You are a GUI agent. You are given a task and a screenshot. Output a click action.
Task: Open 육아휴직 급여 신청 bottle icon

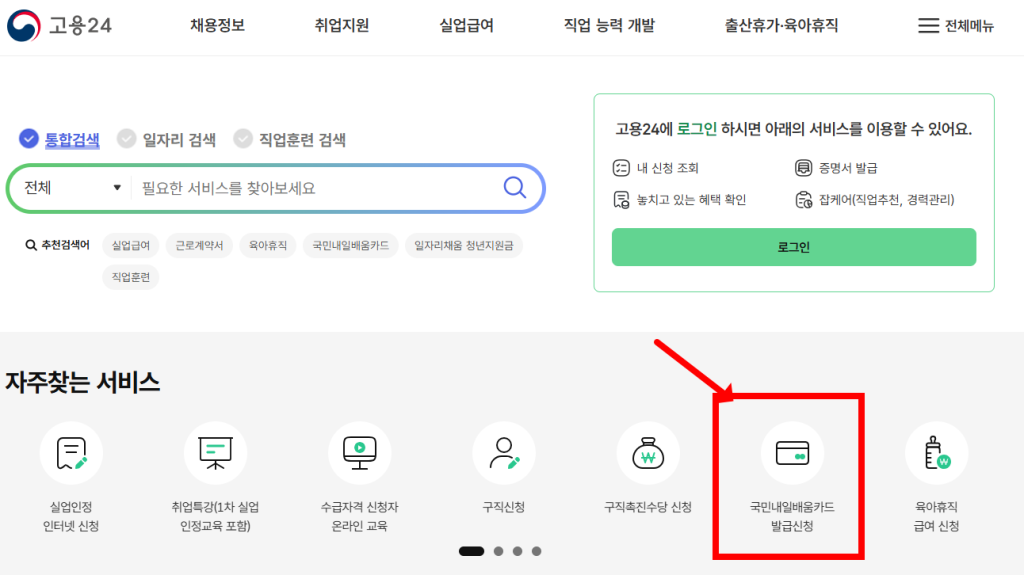(x=936, y=454)
